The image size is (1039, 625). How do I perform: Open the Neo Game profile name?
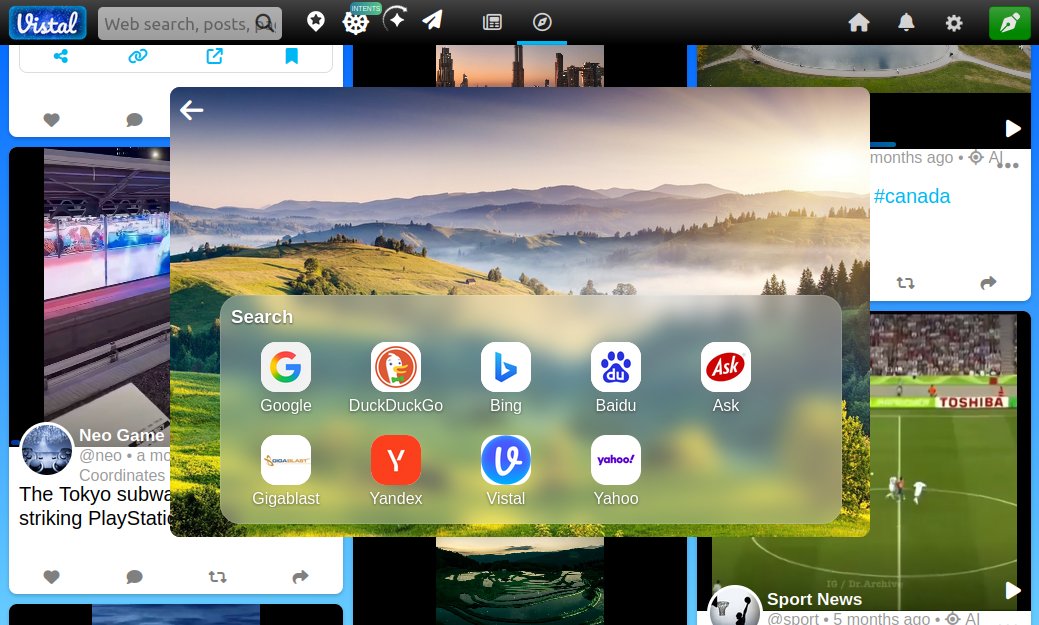[x=124, y=435]
